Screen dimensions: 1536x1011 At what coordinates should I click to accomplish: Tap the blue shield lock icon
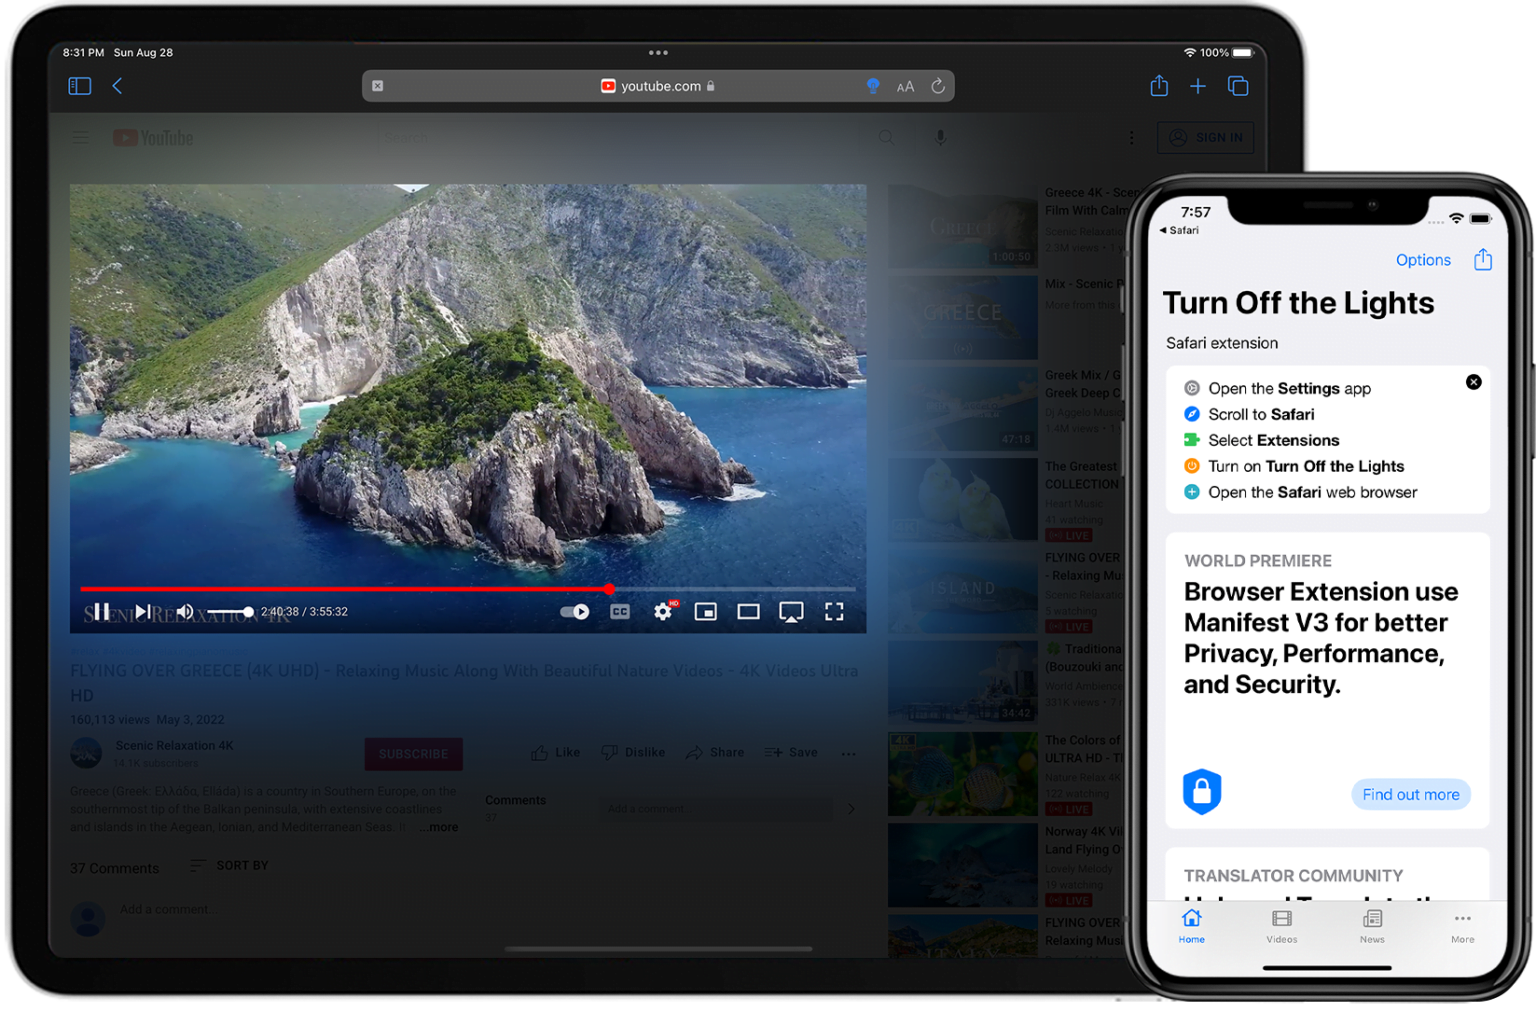click(1202, 791)
